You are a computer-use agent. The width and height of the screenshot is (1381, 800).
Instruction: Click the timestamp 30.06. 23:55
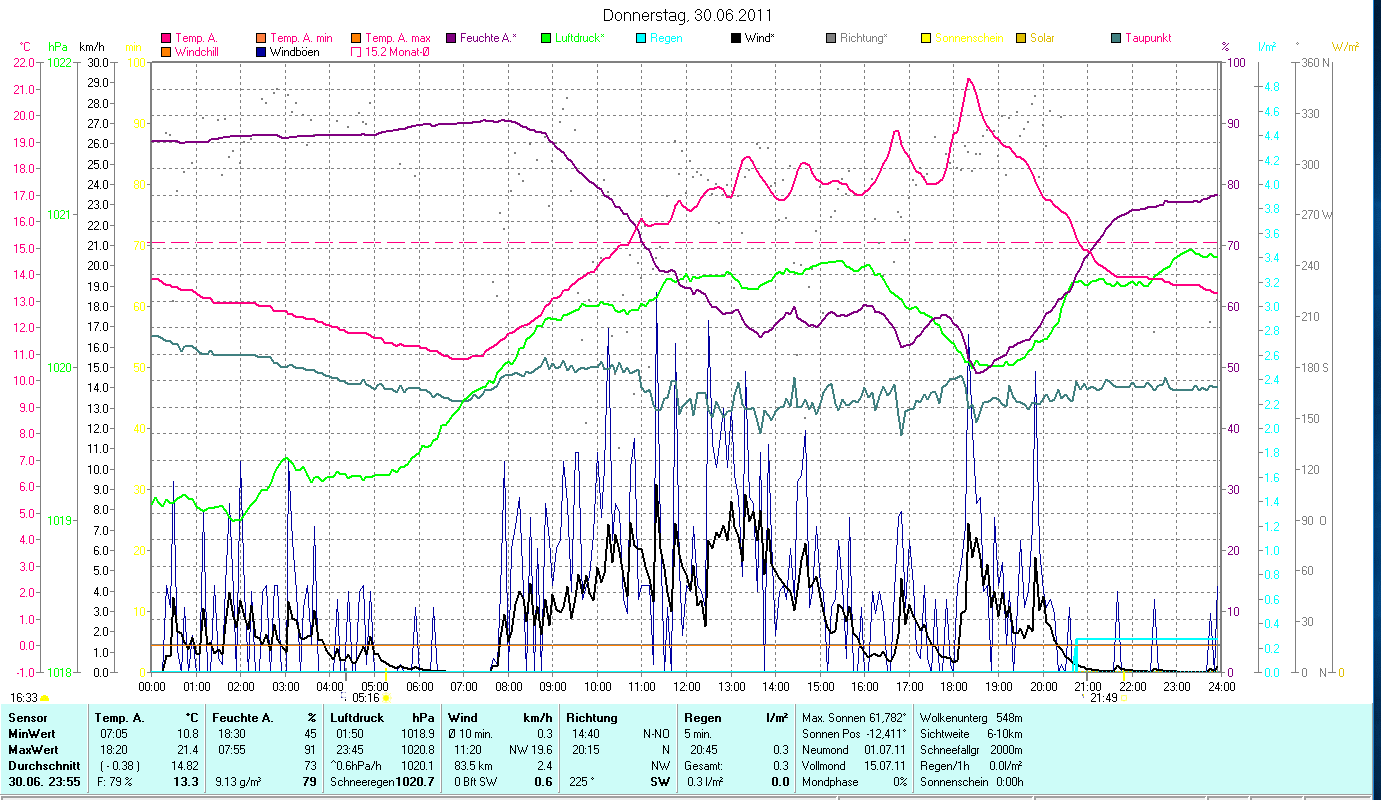[46, 782]
